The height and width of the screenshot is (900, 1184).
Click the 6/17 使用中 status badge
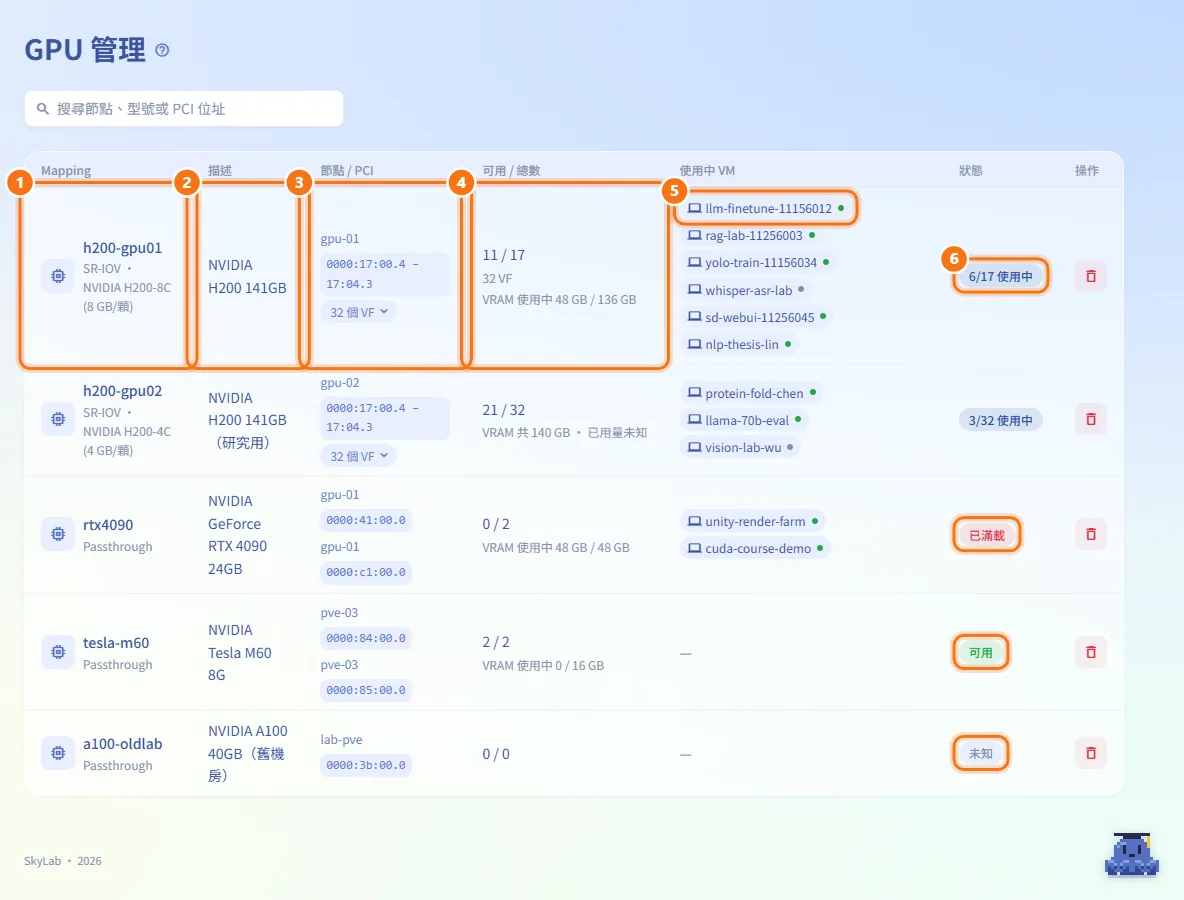(x=1001, y=276)
